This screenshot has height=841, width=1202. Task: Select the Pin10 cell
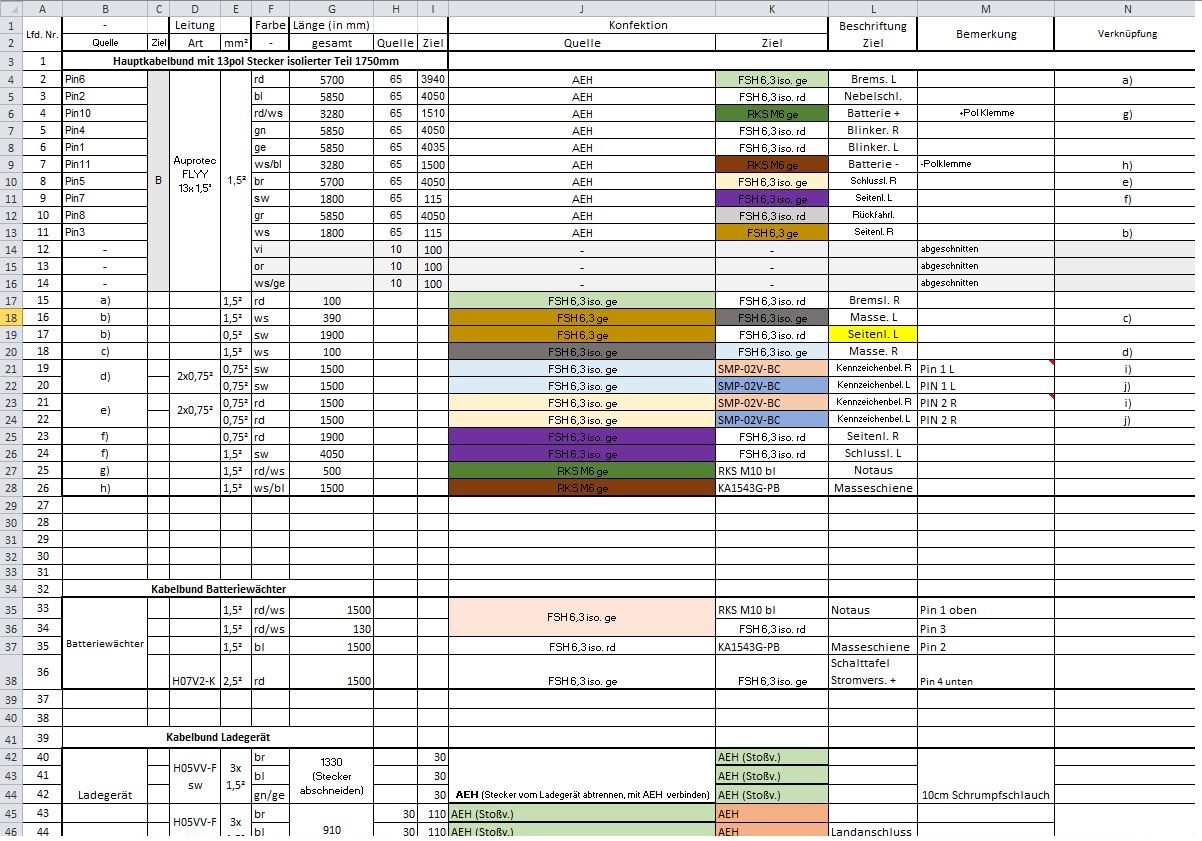click(104, 113)
